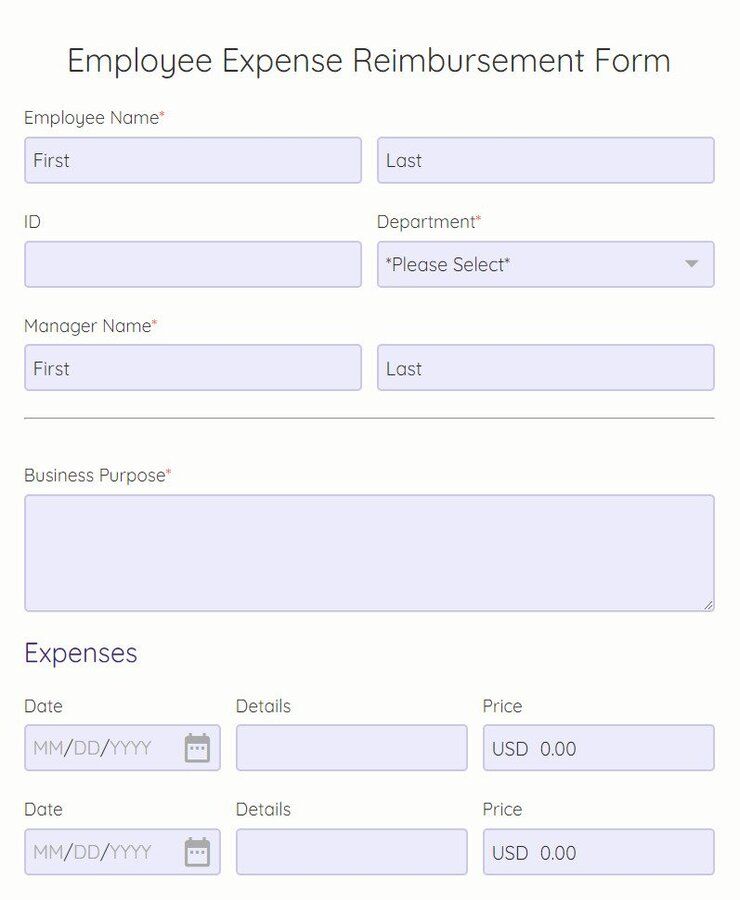
Task: Click the Employee First name field
Action: click(193, 160)
